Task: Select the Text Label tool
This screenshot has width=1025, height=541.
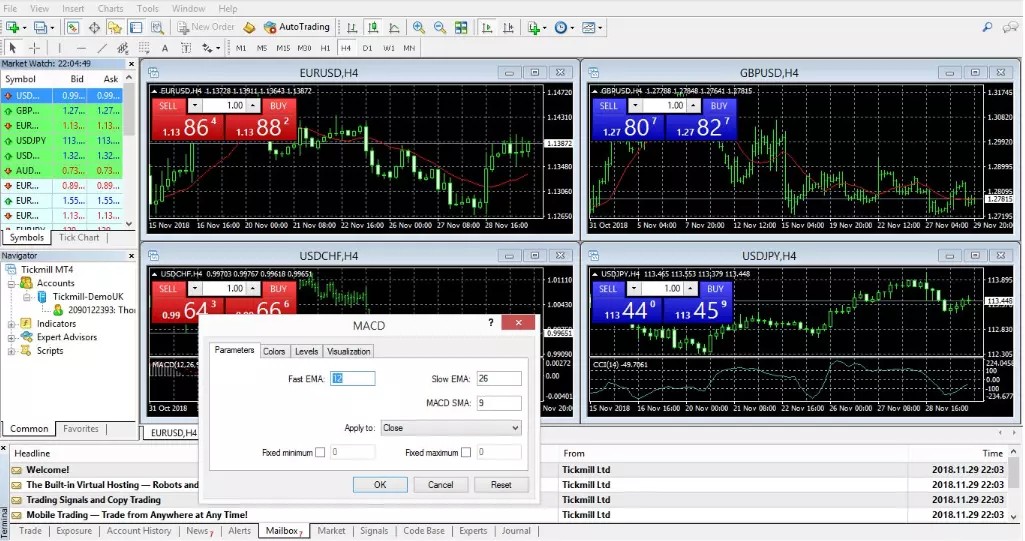Action: [186, 48]
